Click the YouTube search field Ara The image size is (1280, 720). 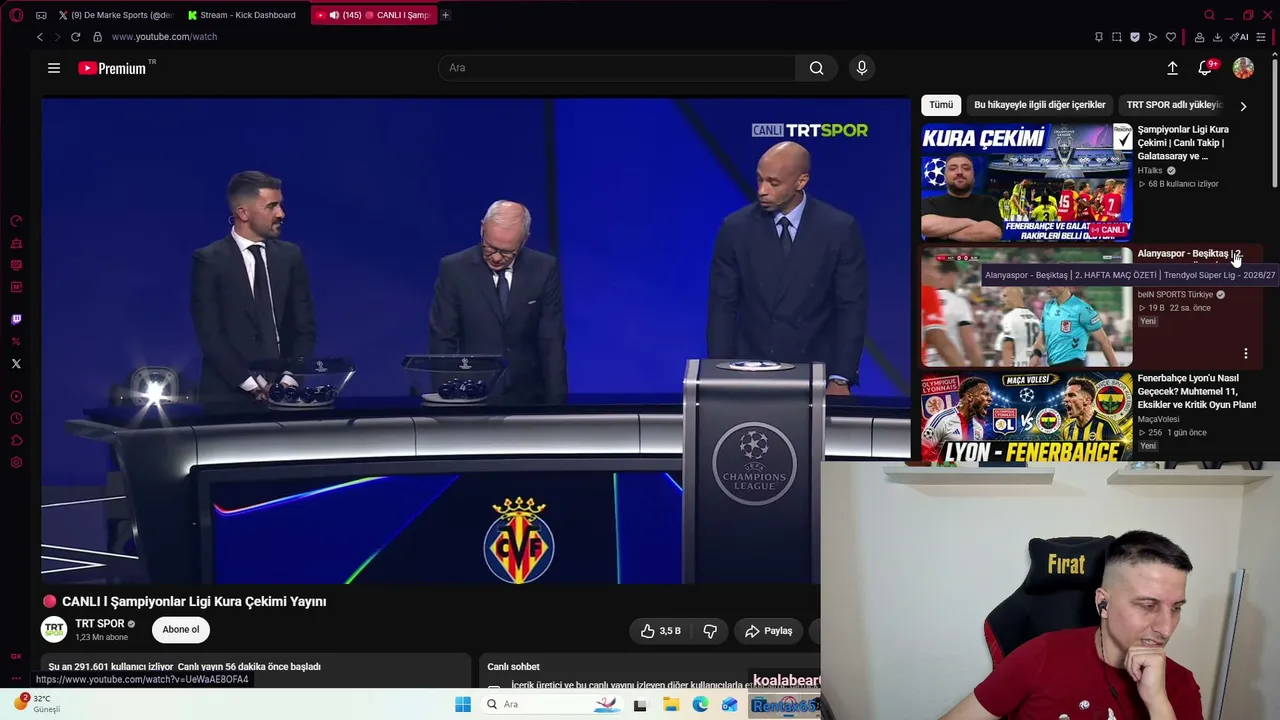617,68
